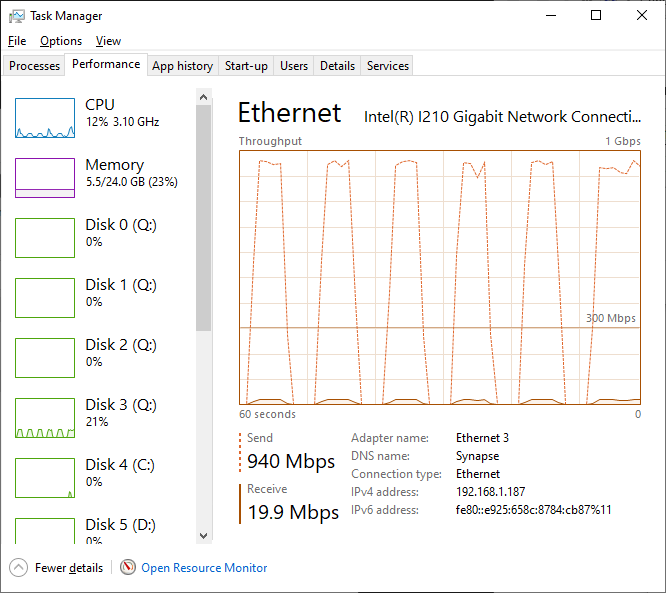Switch to the Processes tab
The height and width of the screenshot is (593, 666).
tap(34, 66)
